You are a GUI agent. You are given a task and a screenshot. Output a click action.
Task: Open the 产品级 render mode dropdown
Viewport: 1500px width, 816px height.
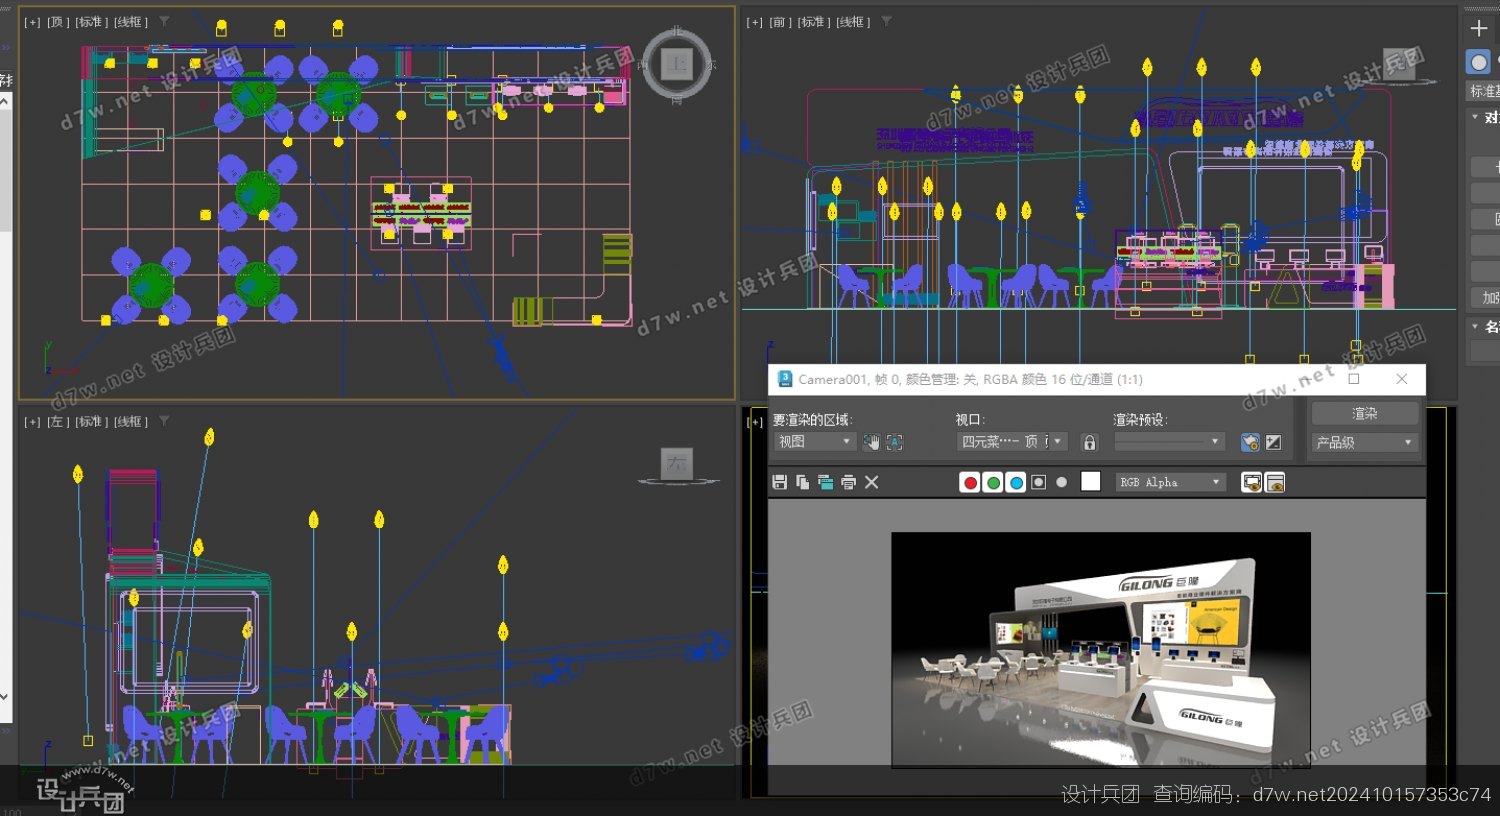[x=1365, y=442]
